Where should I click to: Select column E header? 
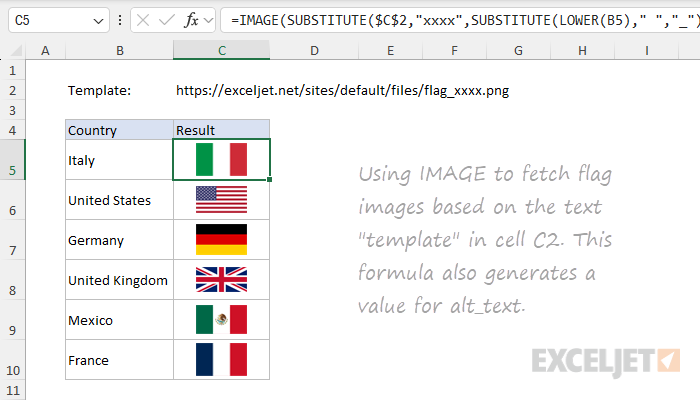point(390,51)
